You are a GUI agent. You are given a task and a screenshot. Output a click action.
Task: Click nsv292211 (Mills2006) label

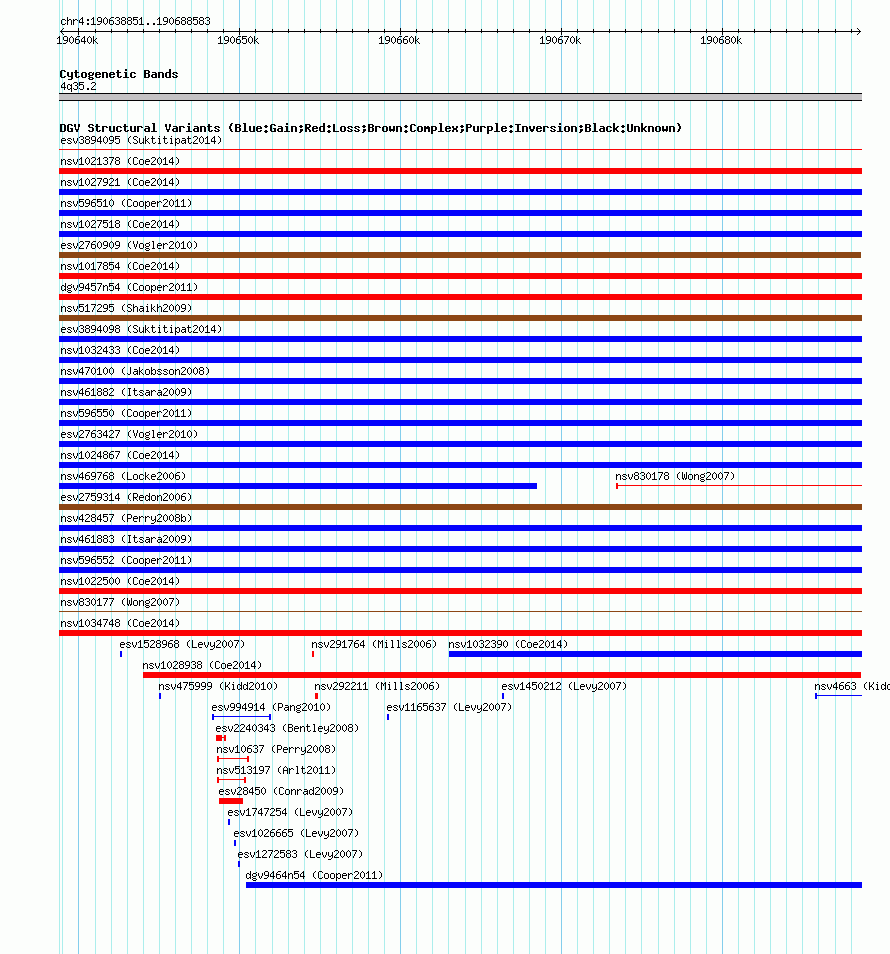[377, 686]
